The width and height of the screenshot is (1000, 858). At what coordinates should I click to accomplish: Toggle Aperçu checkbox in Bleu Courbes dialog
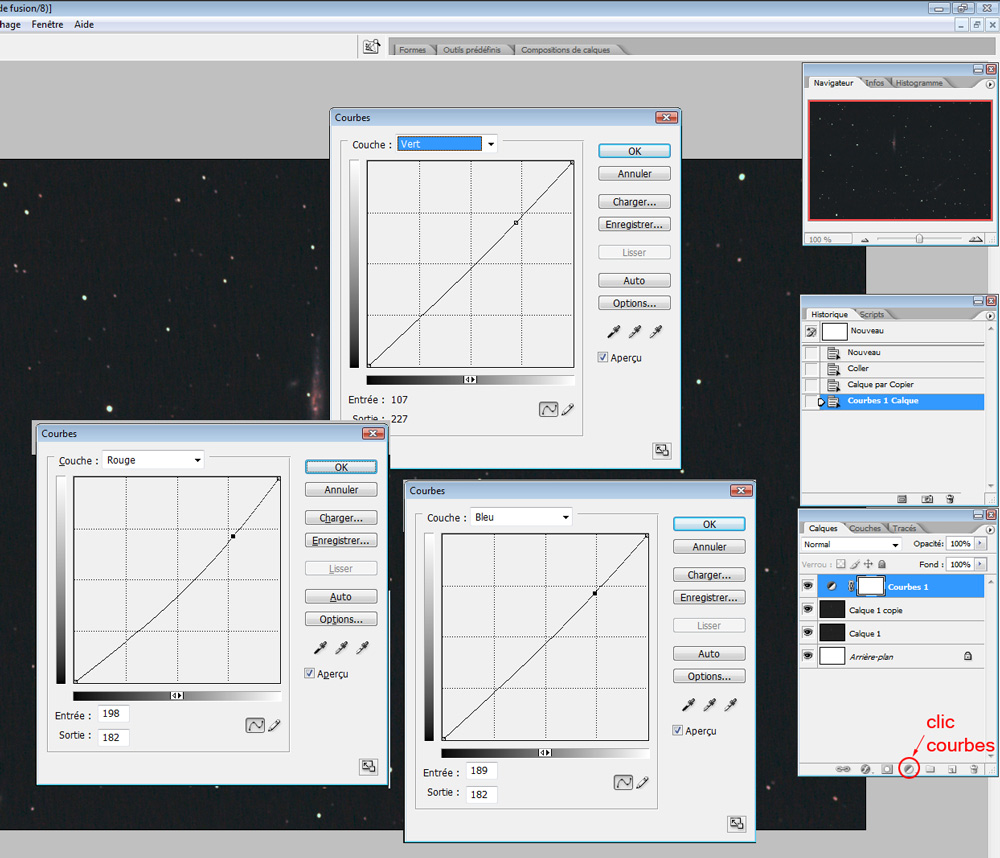(x=677, y=730)
